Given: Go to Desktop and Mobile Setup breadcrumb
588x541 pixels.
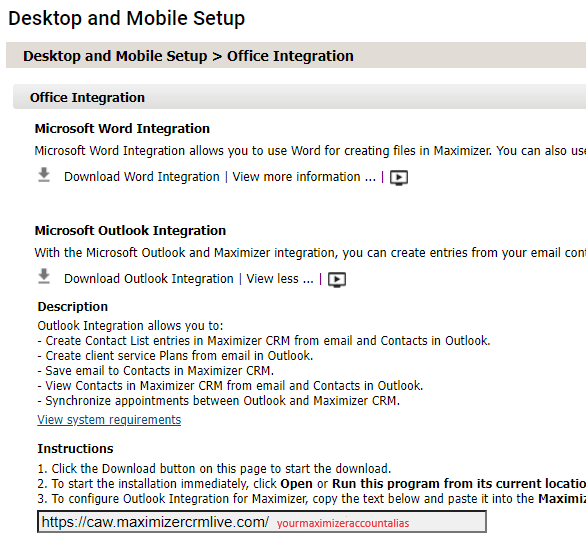Looking at the screenshot, I should click(115, 56).
